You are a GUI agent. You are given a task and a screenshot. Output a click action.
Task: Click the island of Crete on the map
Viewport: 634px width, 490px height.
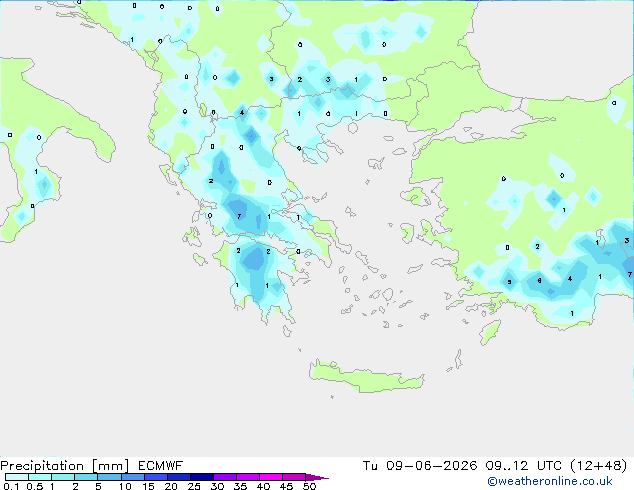pos(366,375)
